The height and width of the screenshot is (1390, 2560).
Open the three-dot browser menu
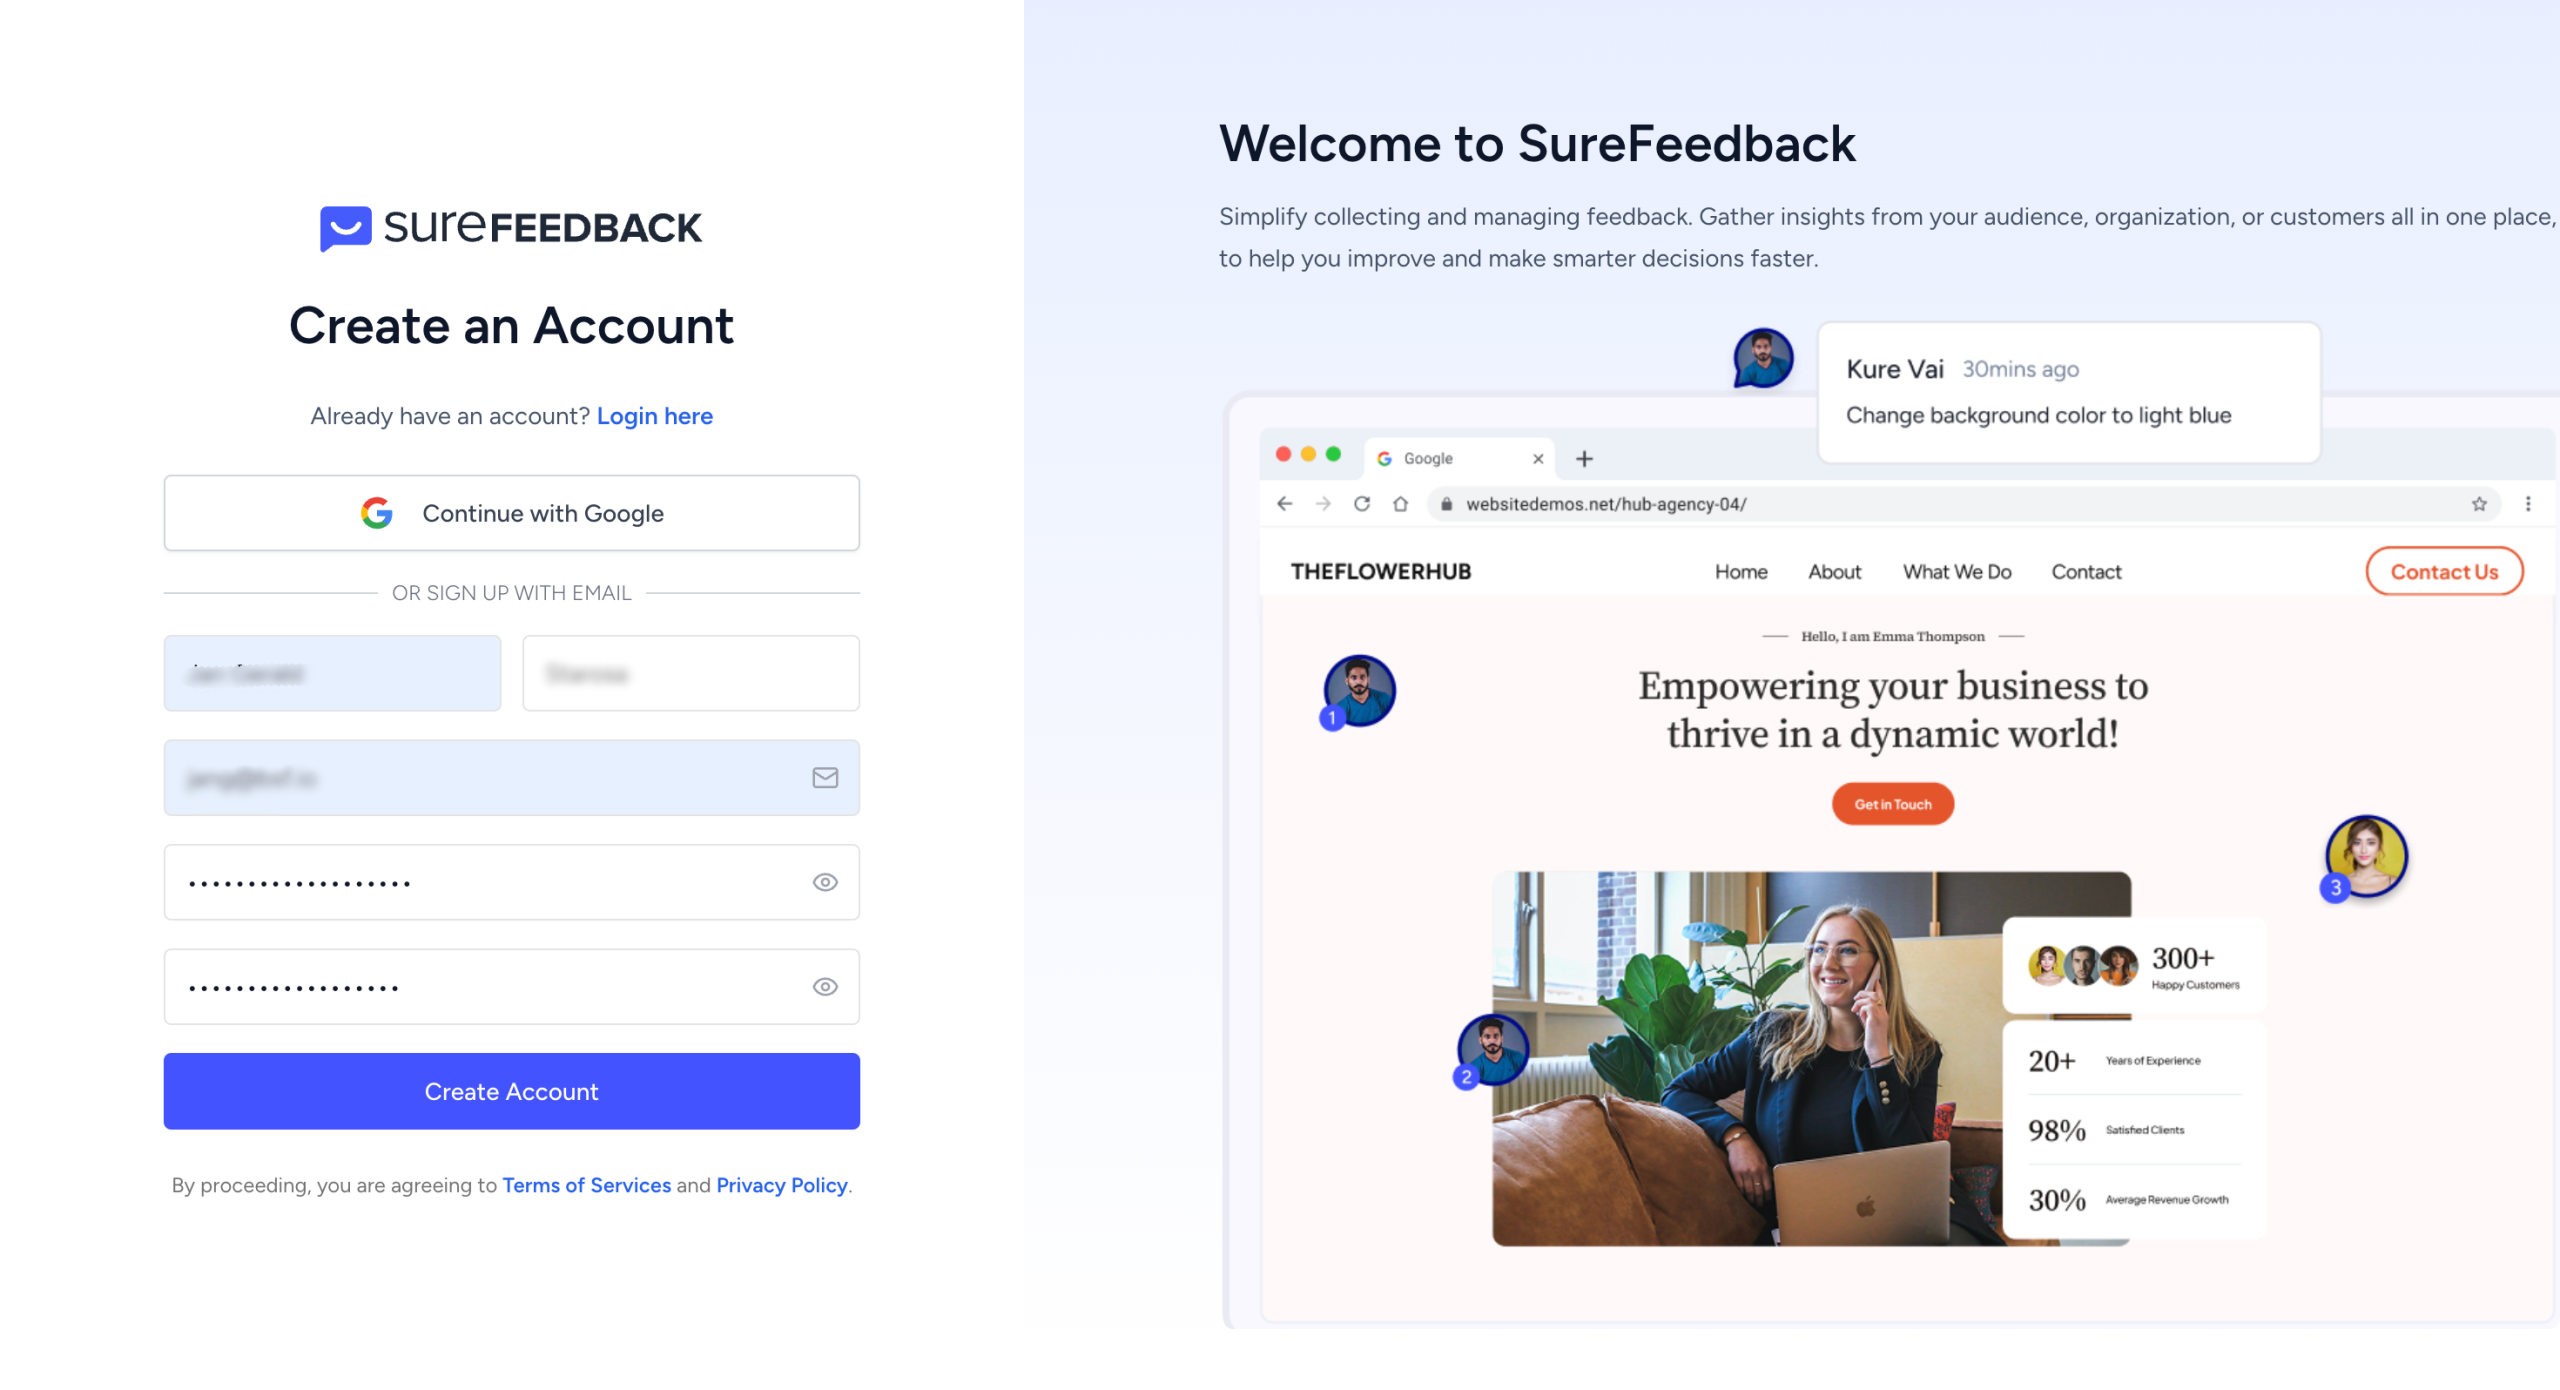point(2528,504)
